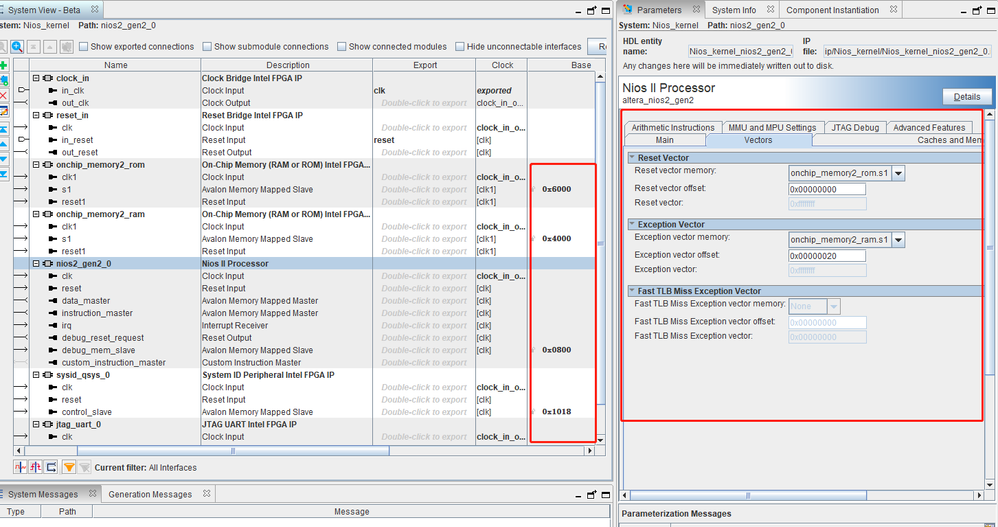998x527 pixels.
Task: Open the Reset vector memory dropdown
Action: point(898,173)
